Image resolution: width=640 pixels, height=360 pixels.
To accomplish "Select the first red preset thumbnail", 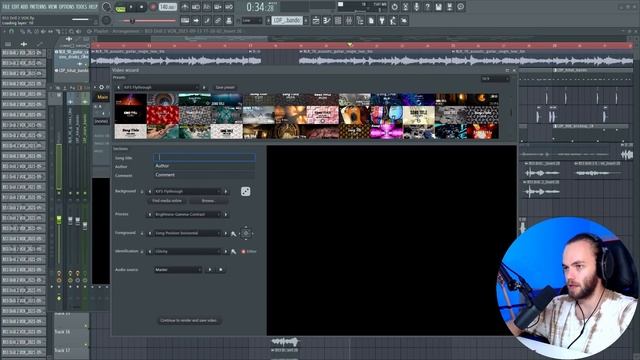I will pos(163,115).
